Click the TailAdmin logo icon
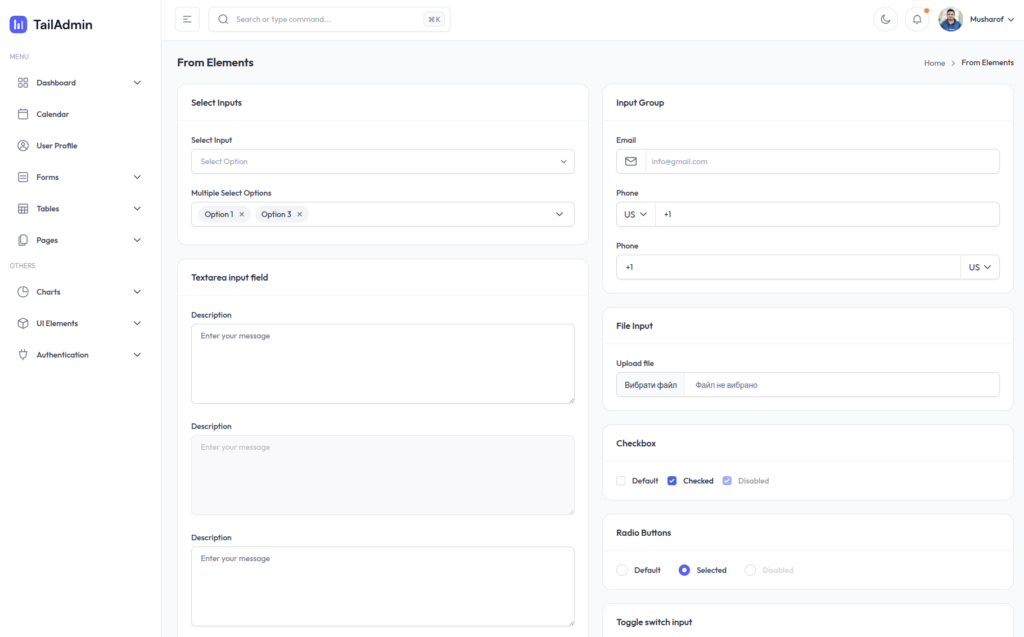Screen dimensions: 1024x637 18,24
